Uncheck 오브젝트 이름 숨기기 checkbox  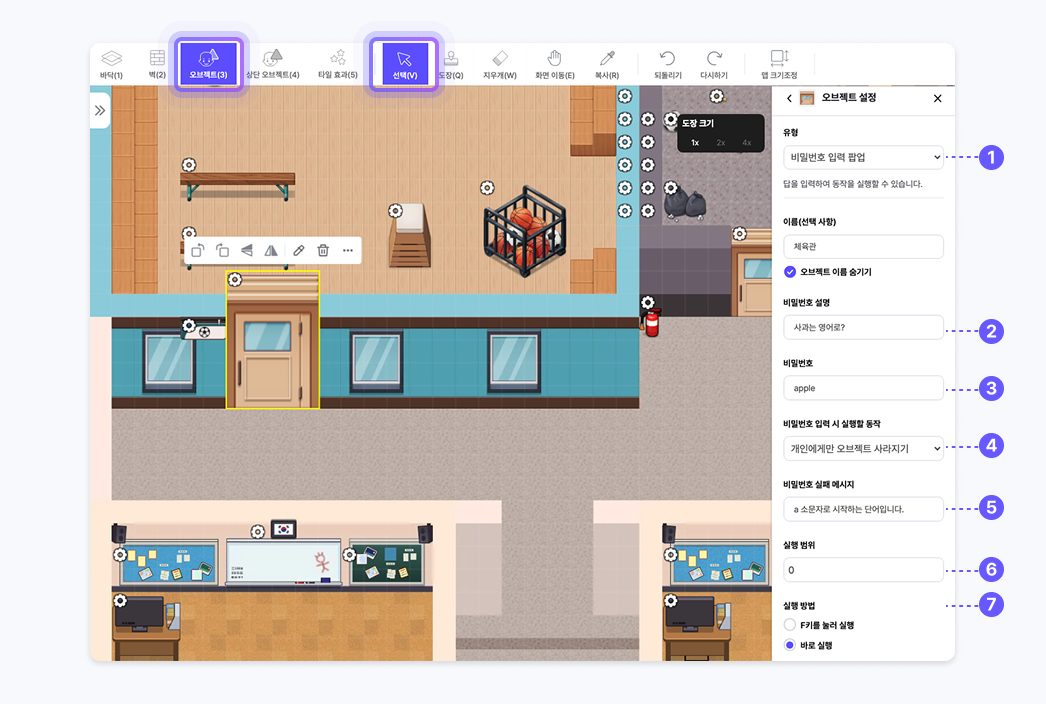coord(790,272)
